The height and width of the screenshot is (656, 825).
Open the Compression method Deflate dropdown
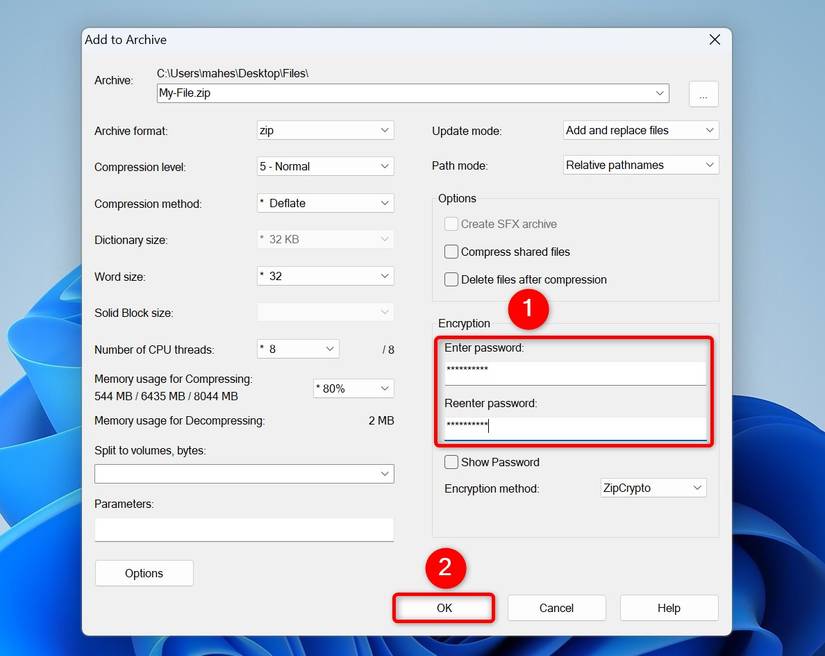pyautogui.click(x=325, y=203)
